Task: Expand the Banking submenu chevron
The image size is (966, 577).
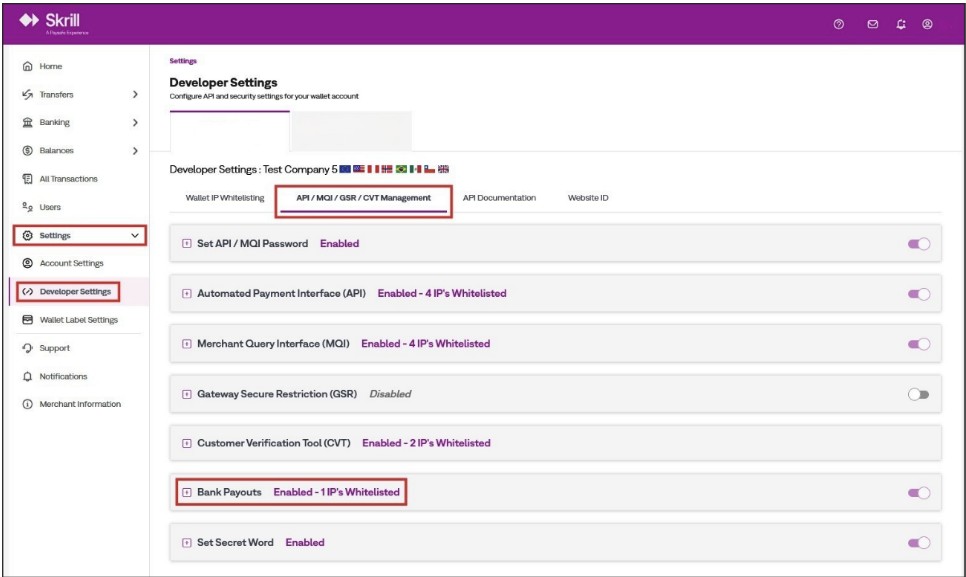Action: click(x=135, y=123)
